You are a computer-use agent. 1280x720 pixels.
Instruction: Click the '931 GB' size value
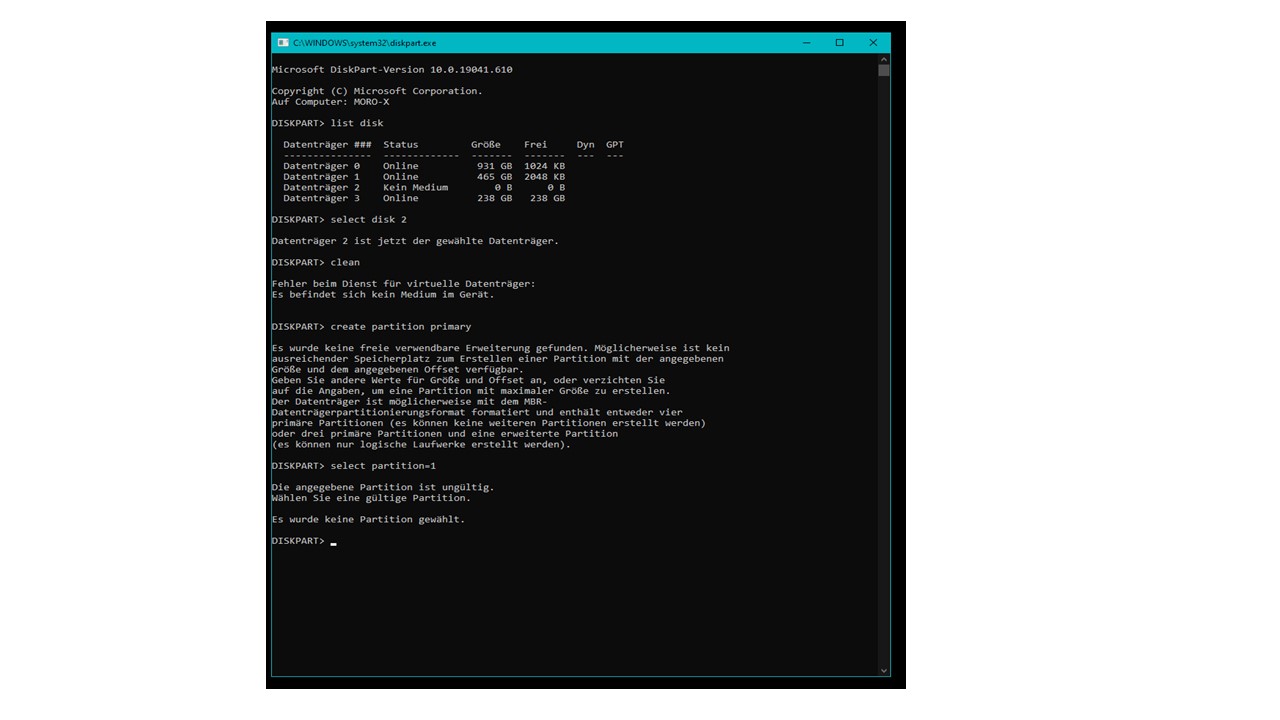pos(494,166)
